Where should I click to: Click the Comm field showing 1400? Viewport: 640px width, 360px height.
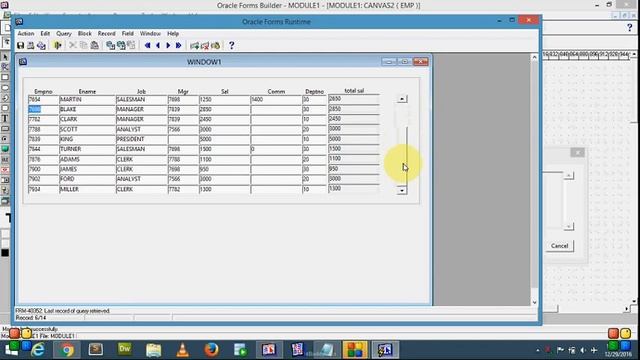point(276,100)
